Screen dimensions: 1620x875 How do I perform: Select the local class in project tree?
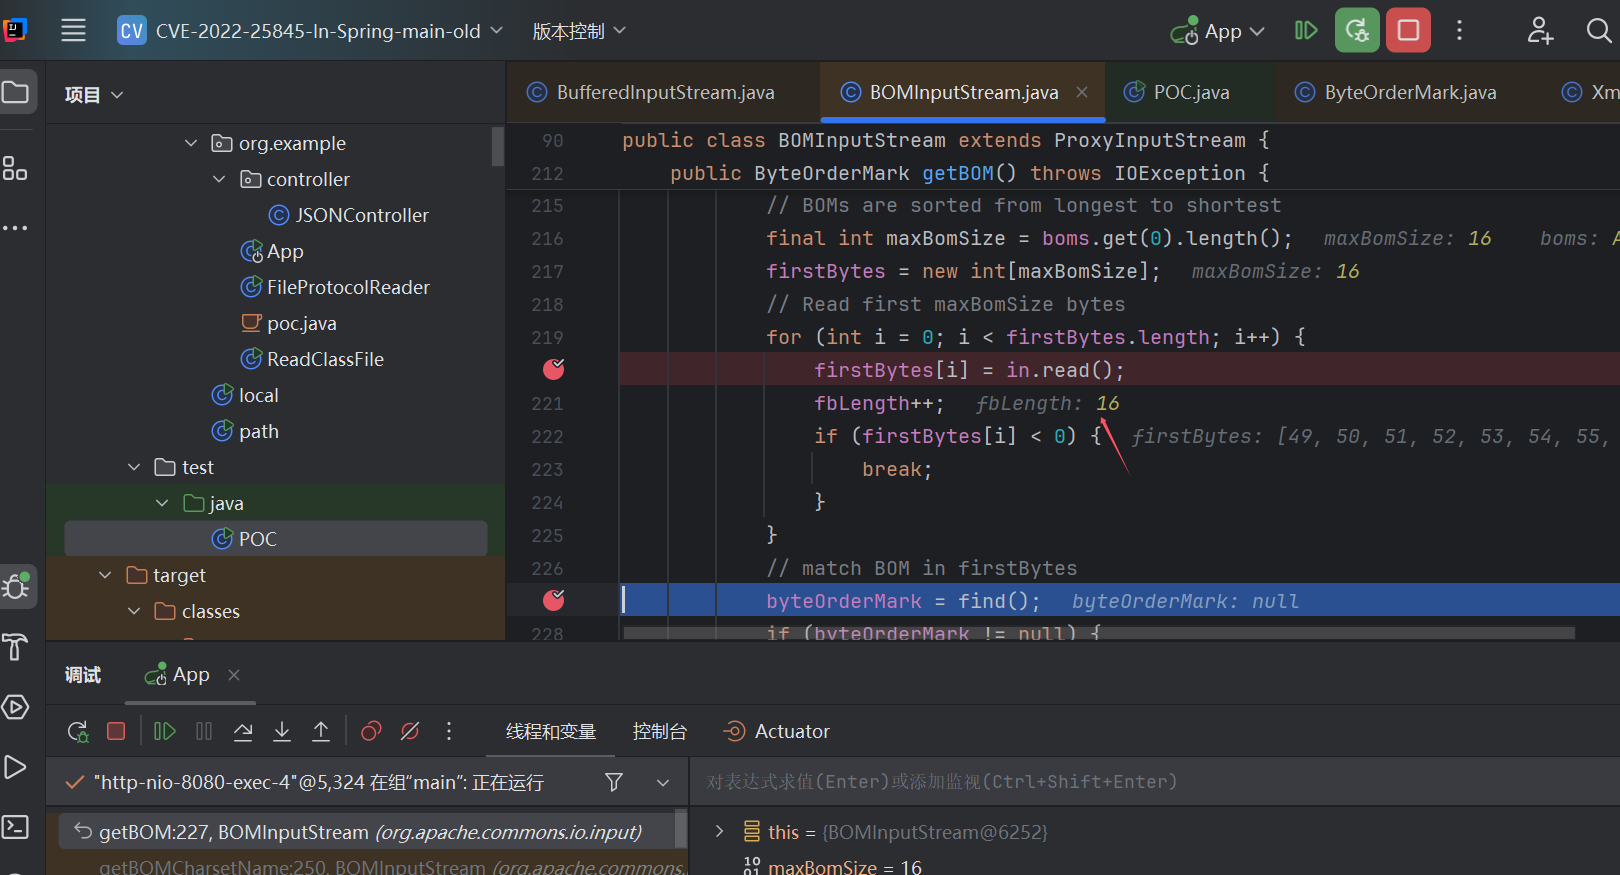(245, 395)
